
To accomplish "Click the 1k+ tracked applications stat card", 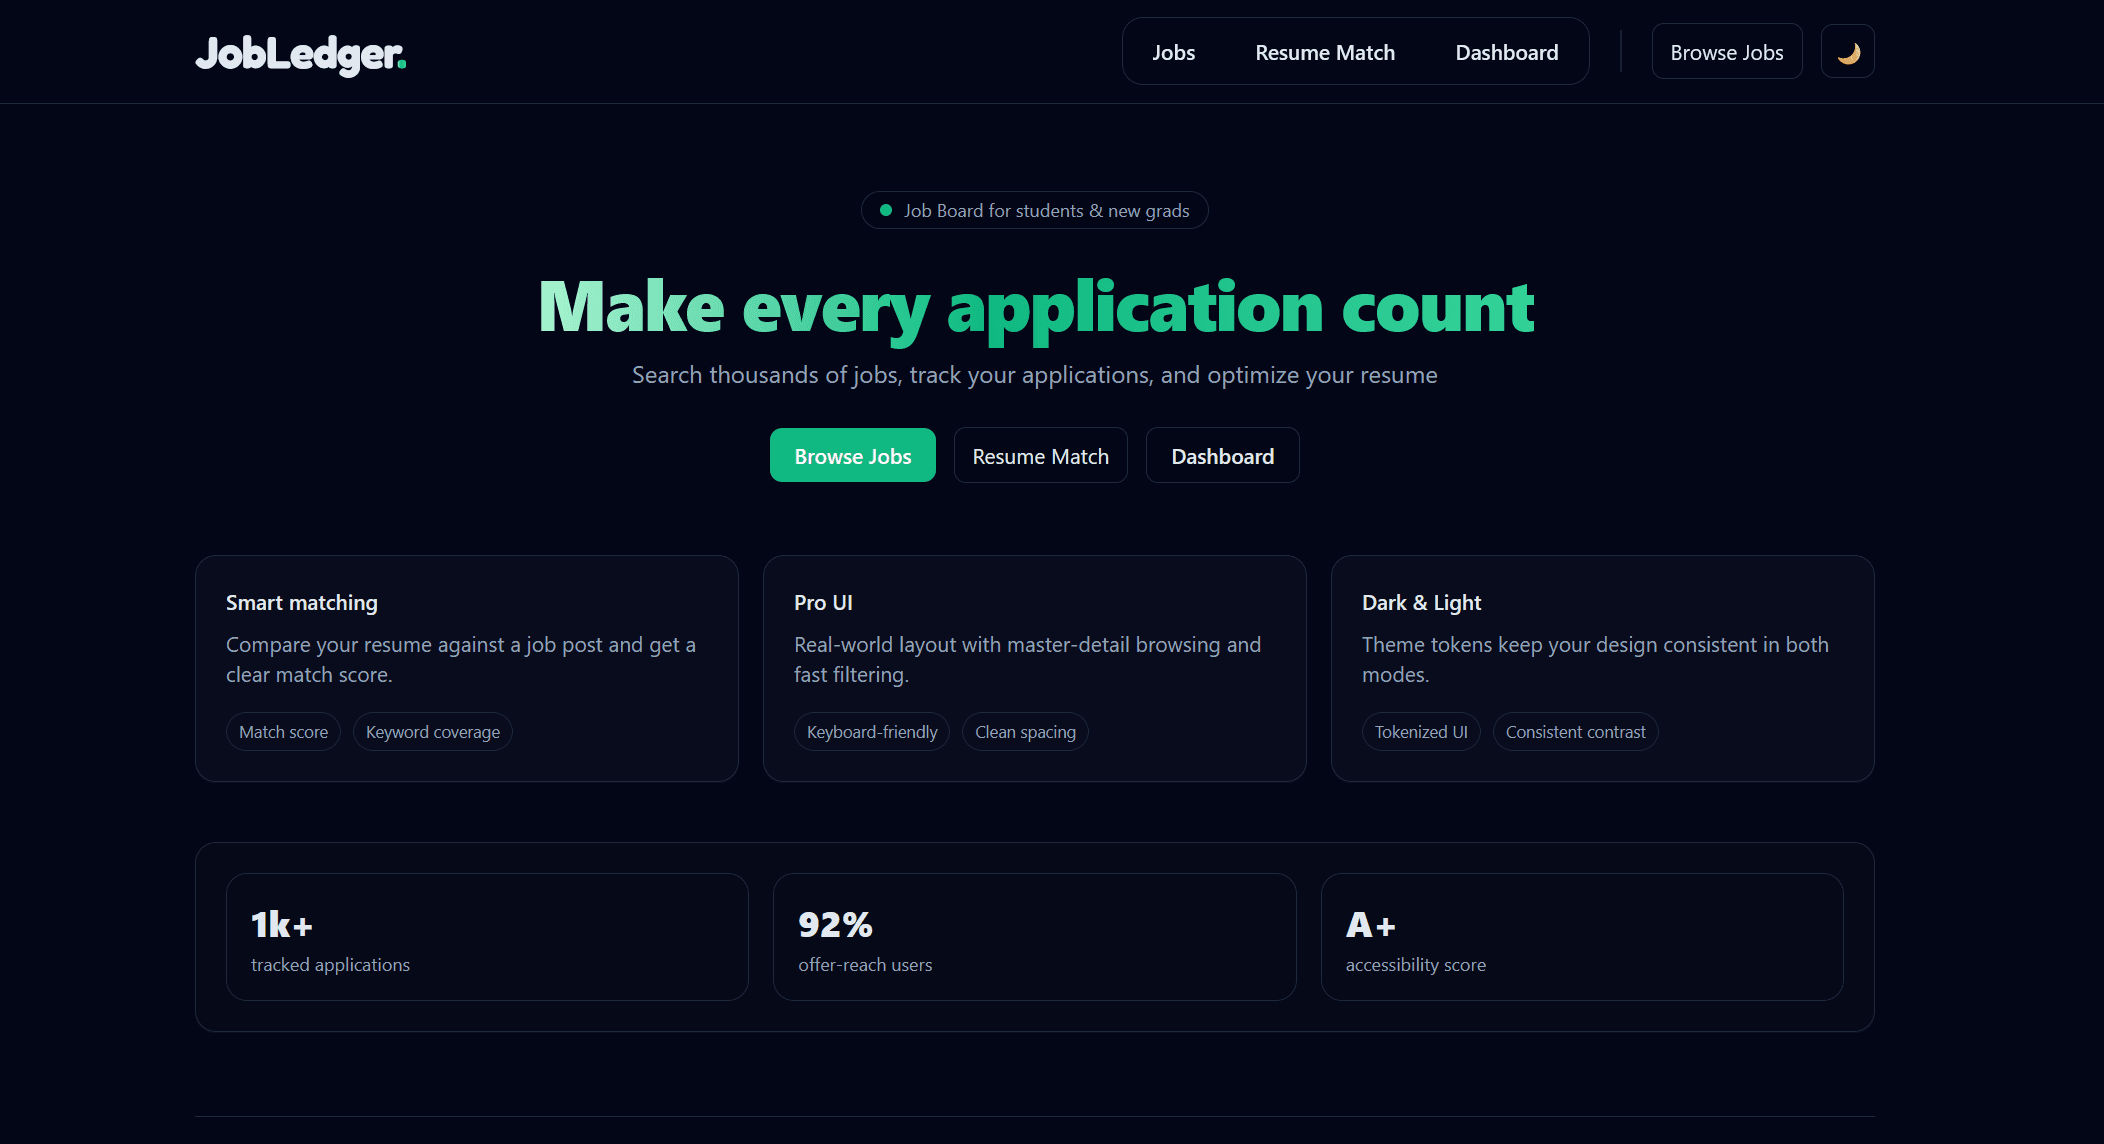I will pyautogui.click(x=487, y=936).
